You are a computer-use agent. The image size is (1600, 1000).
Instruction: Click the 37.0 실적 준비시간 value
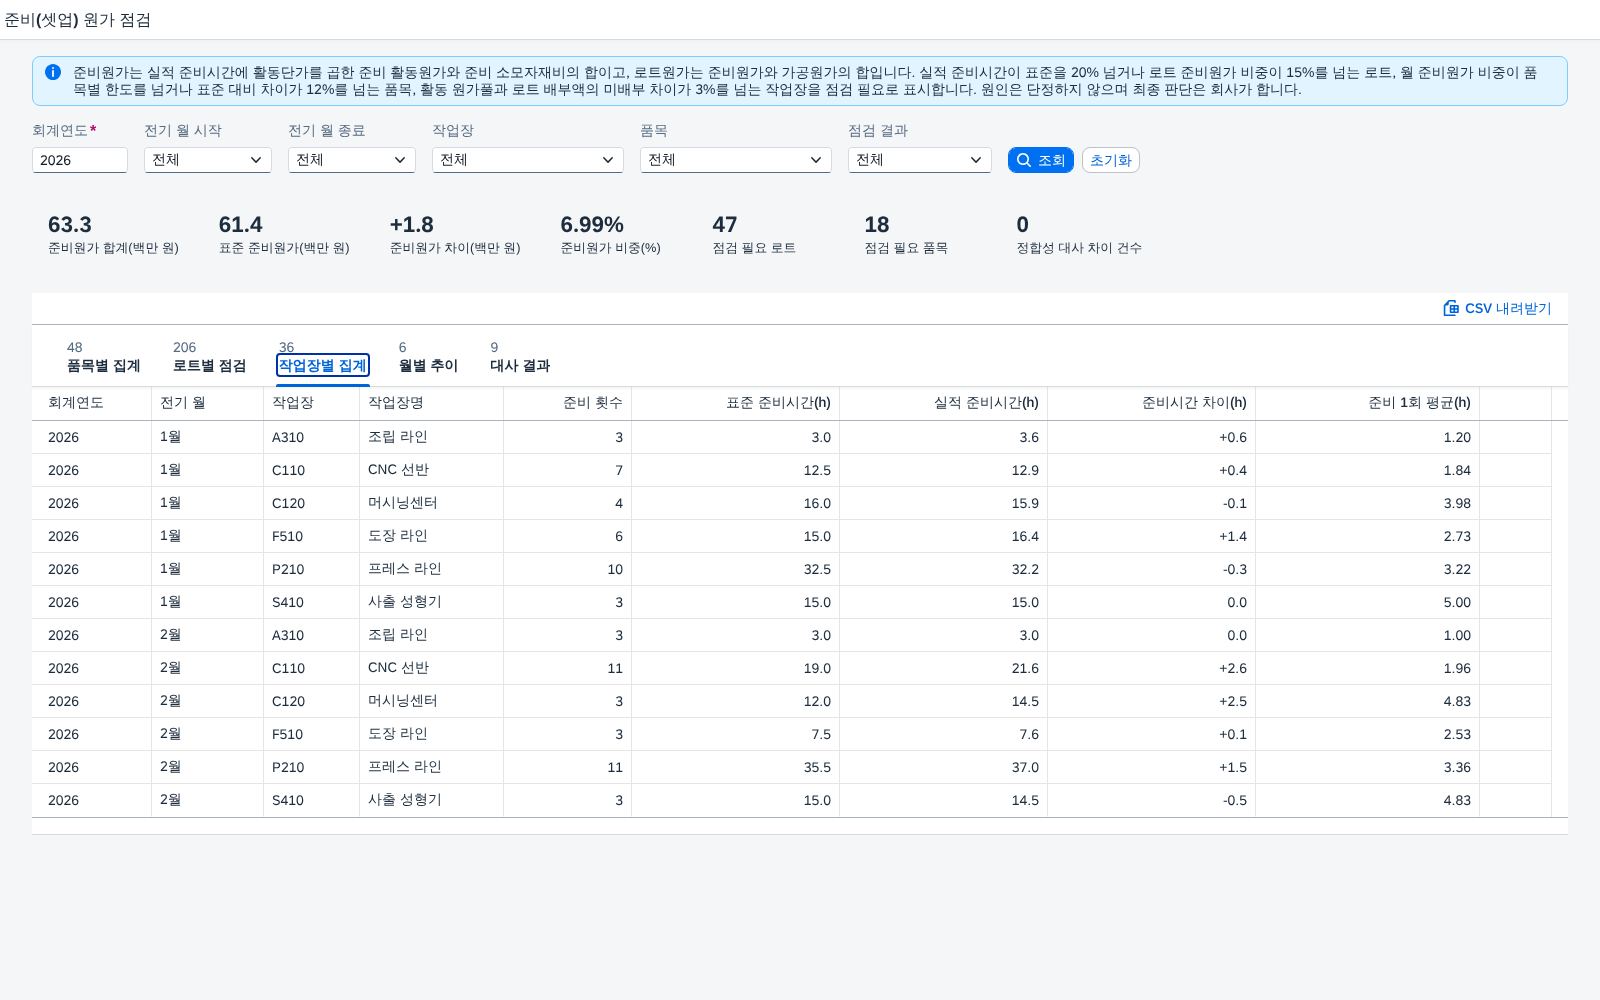tap(1025, 767)
